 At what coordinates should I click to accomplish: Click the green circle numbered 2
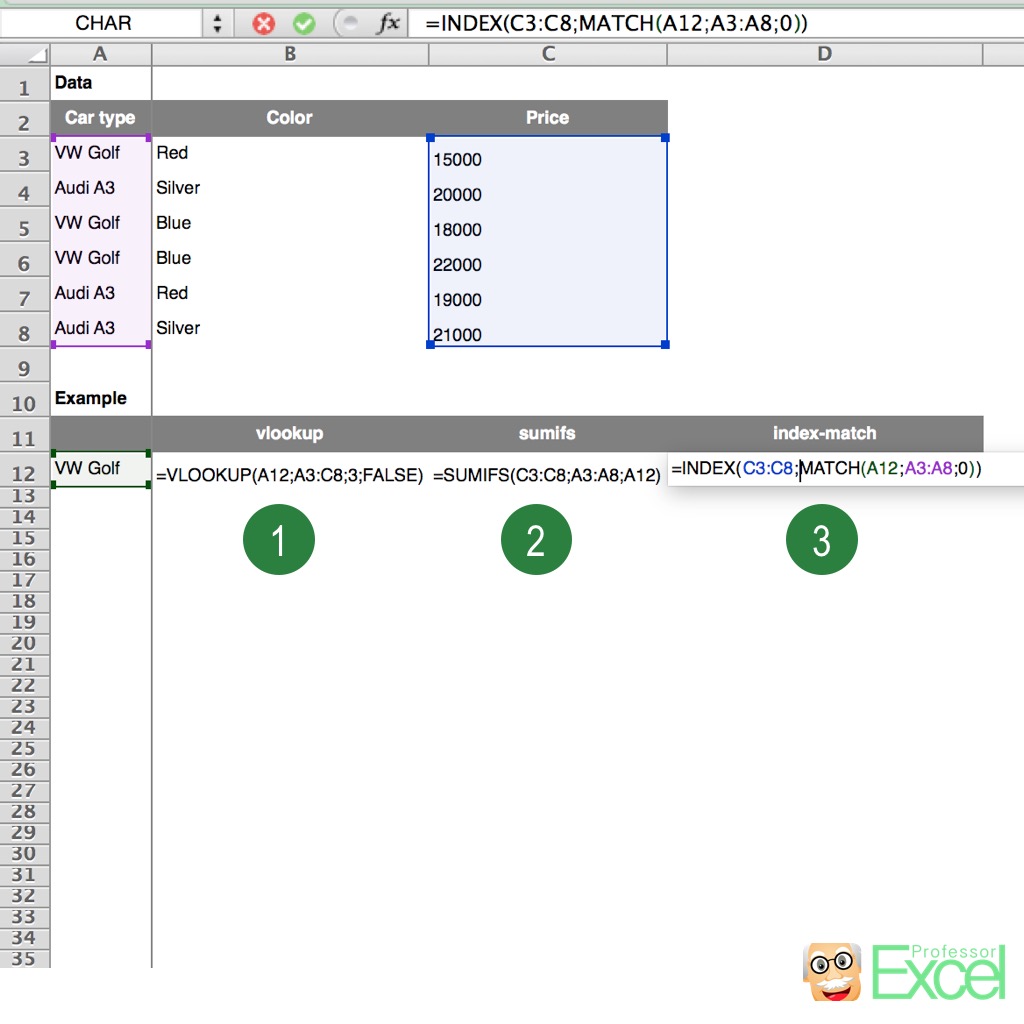point(536,539)
